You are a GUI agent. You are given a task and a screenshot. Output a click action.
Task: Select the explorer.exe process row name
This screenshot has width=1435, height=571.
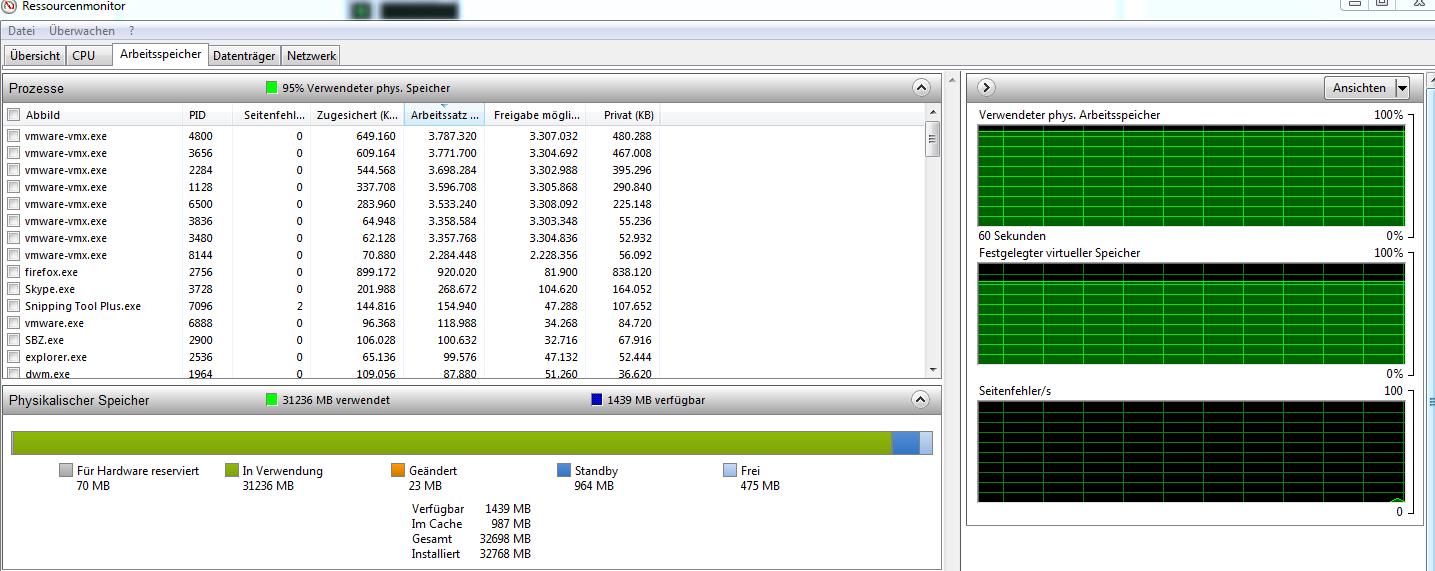tap(56, 357)
